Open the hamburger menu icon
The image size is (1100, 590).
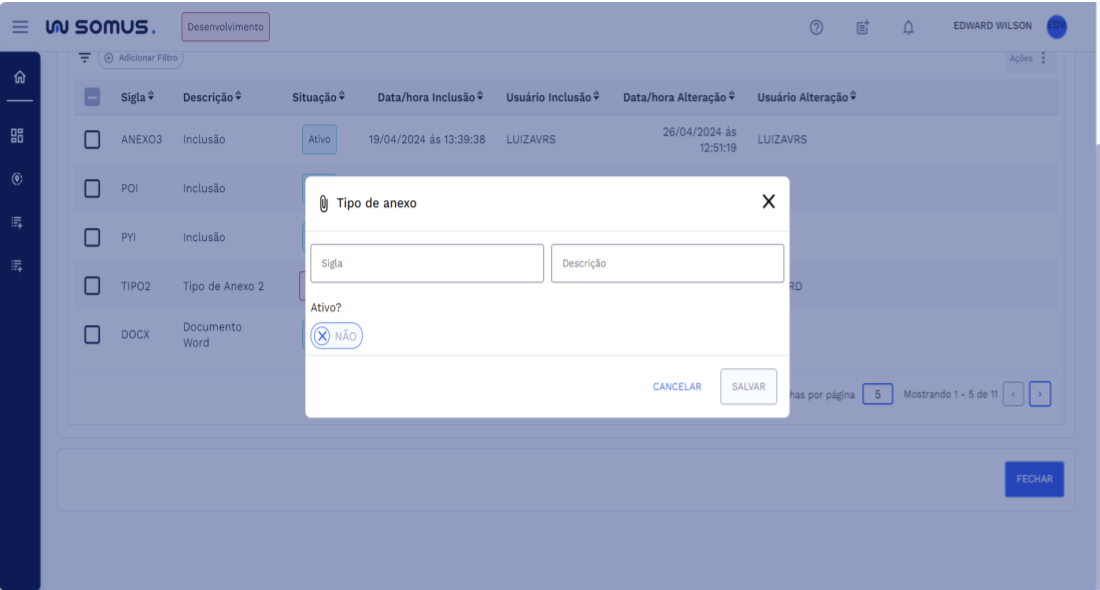point(20,27)
